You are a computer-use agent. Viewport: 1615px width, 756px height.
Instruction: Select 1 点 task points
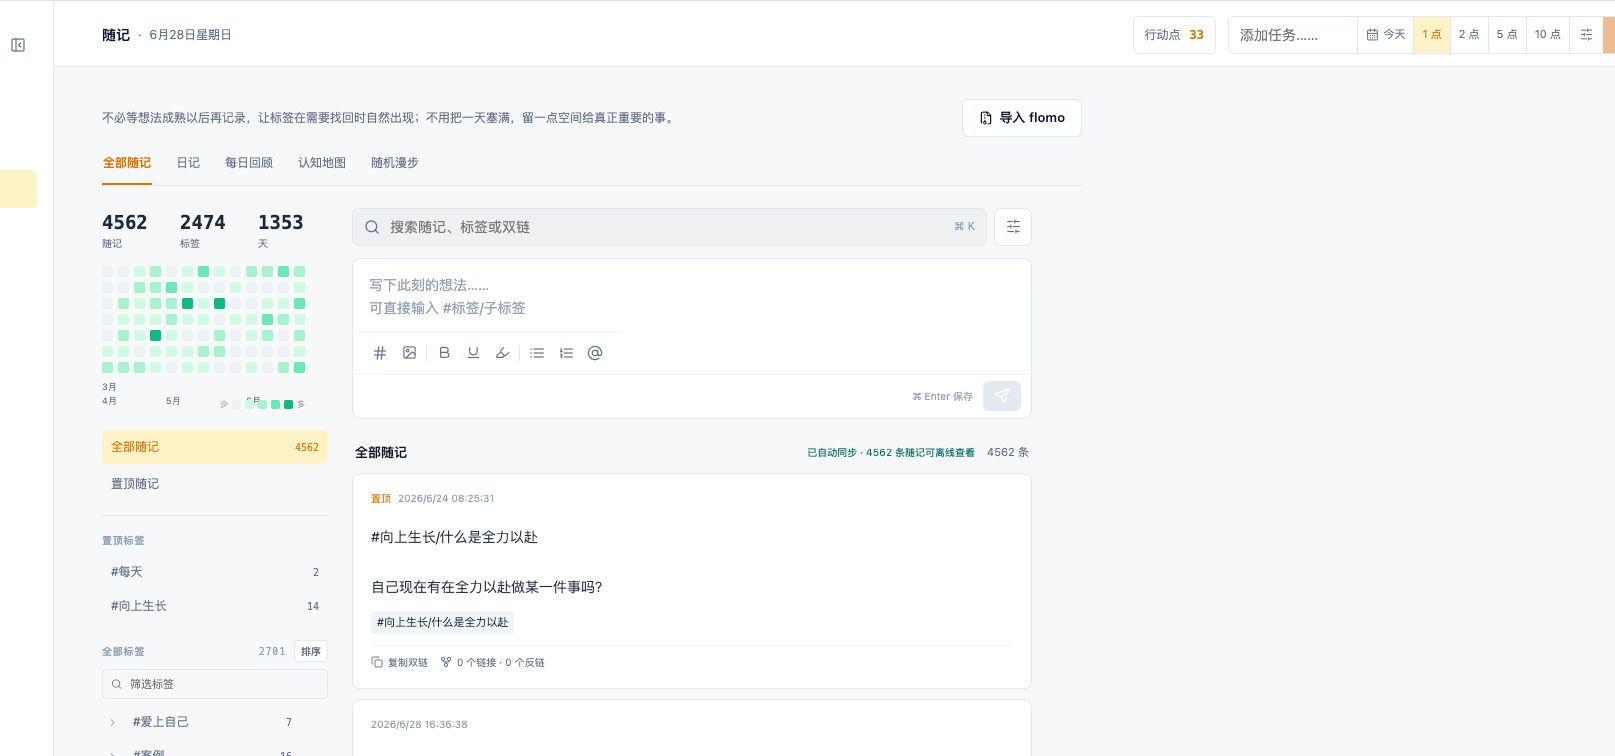point(1432,34)
